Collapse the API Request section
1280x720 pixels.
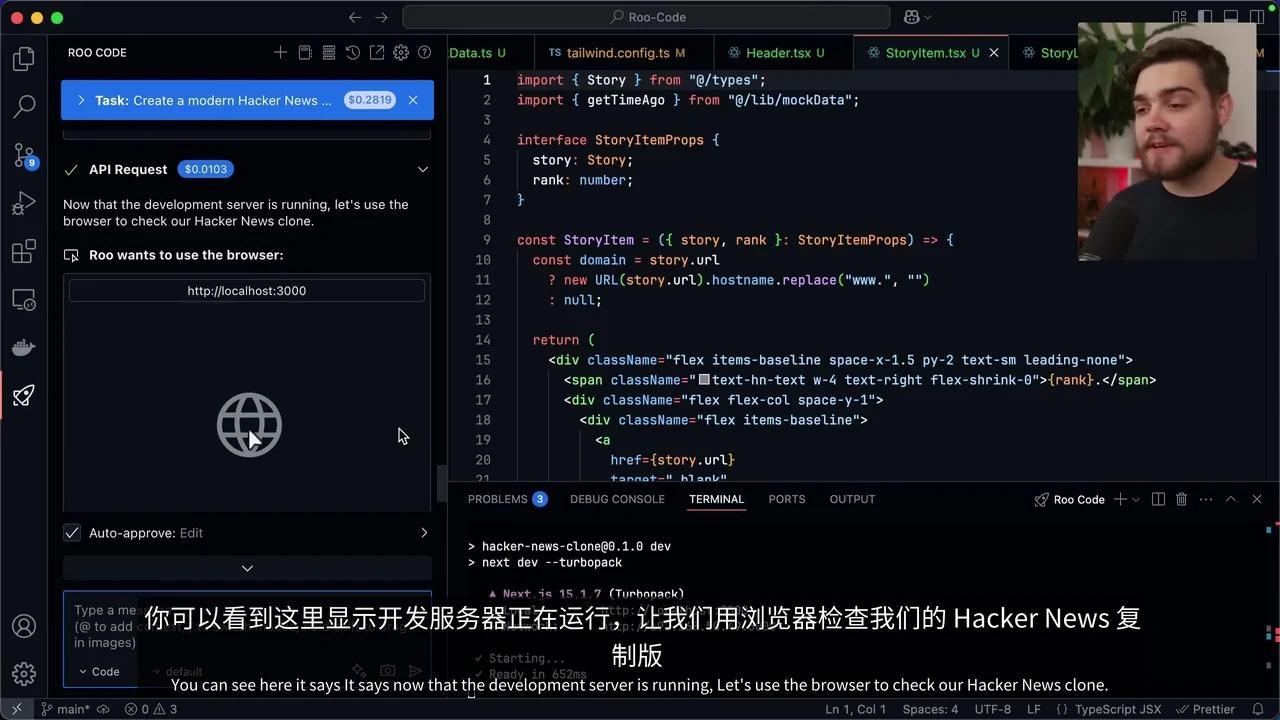coord(423,169)
